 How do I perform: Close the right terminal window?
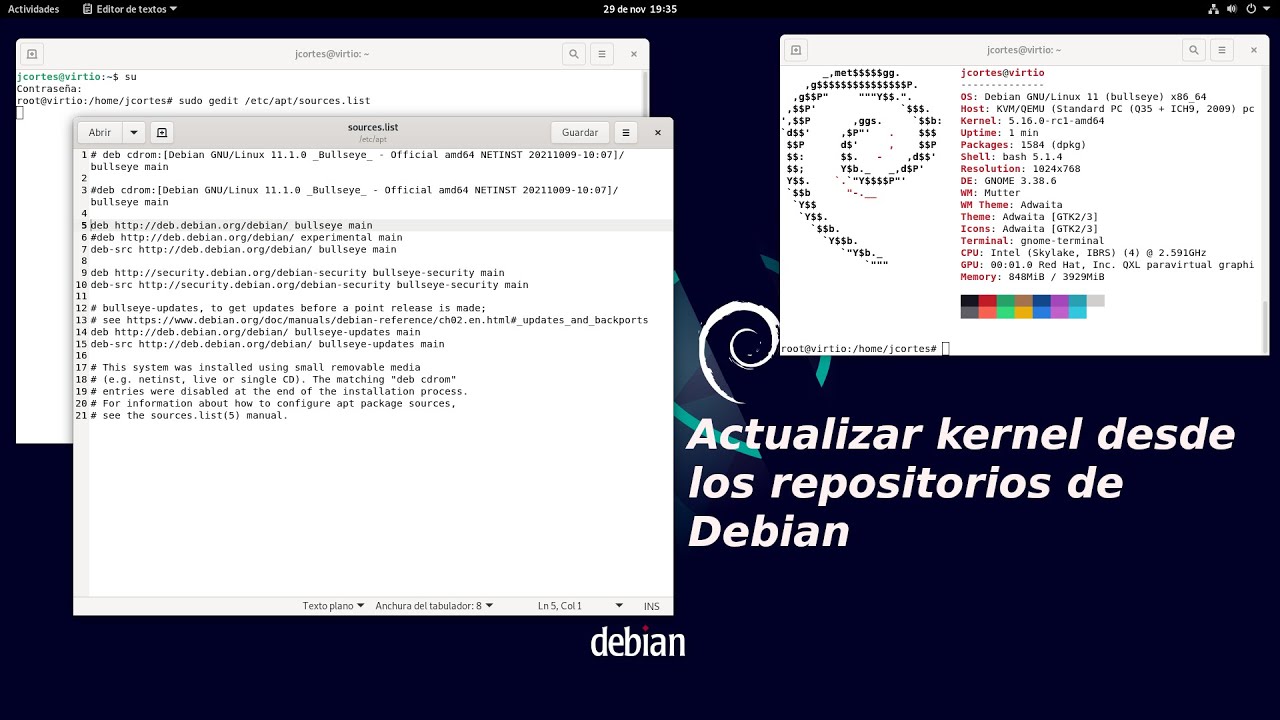tap(1254, 49)
